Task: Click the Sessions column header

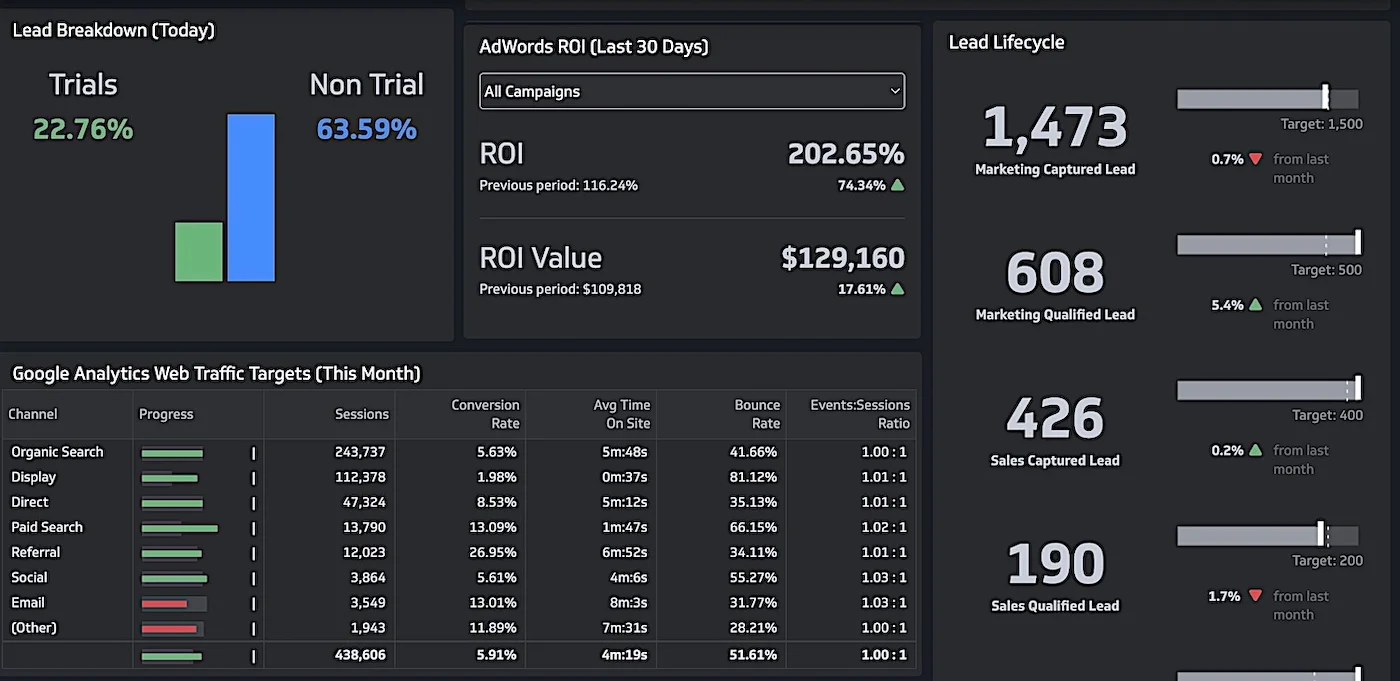Action: coord(362,414)
